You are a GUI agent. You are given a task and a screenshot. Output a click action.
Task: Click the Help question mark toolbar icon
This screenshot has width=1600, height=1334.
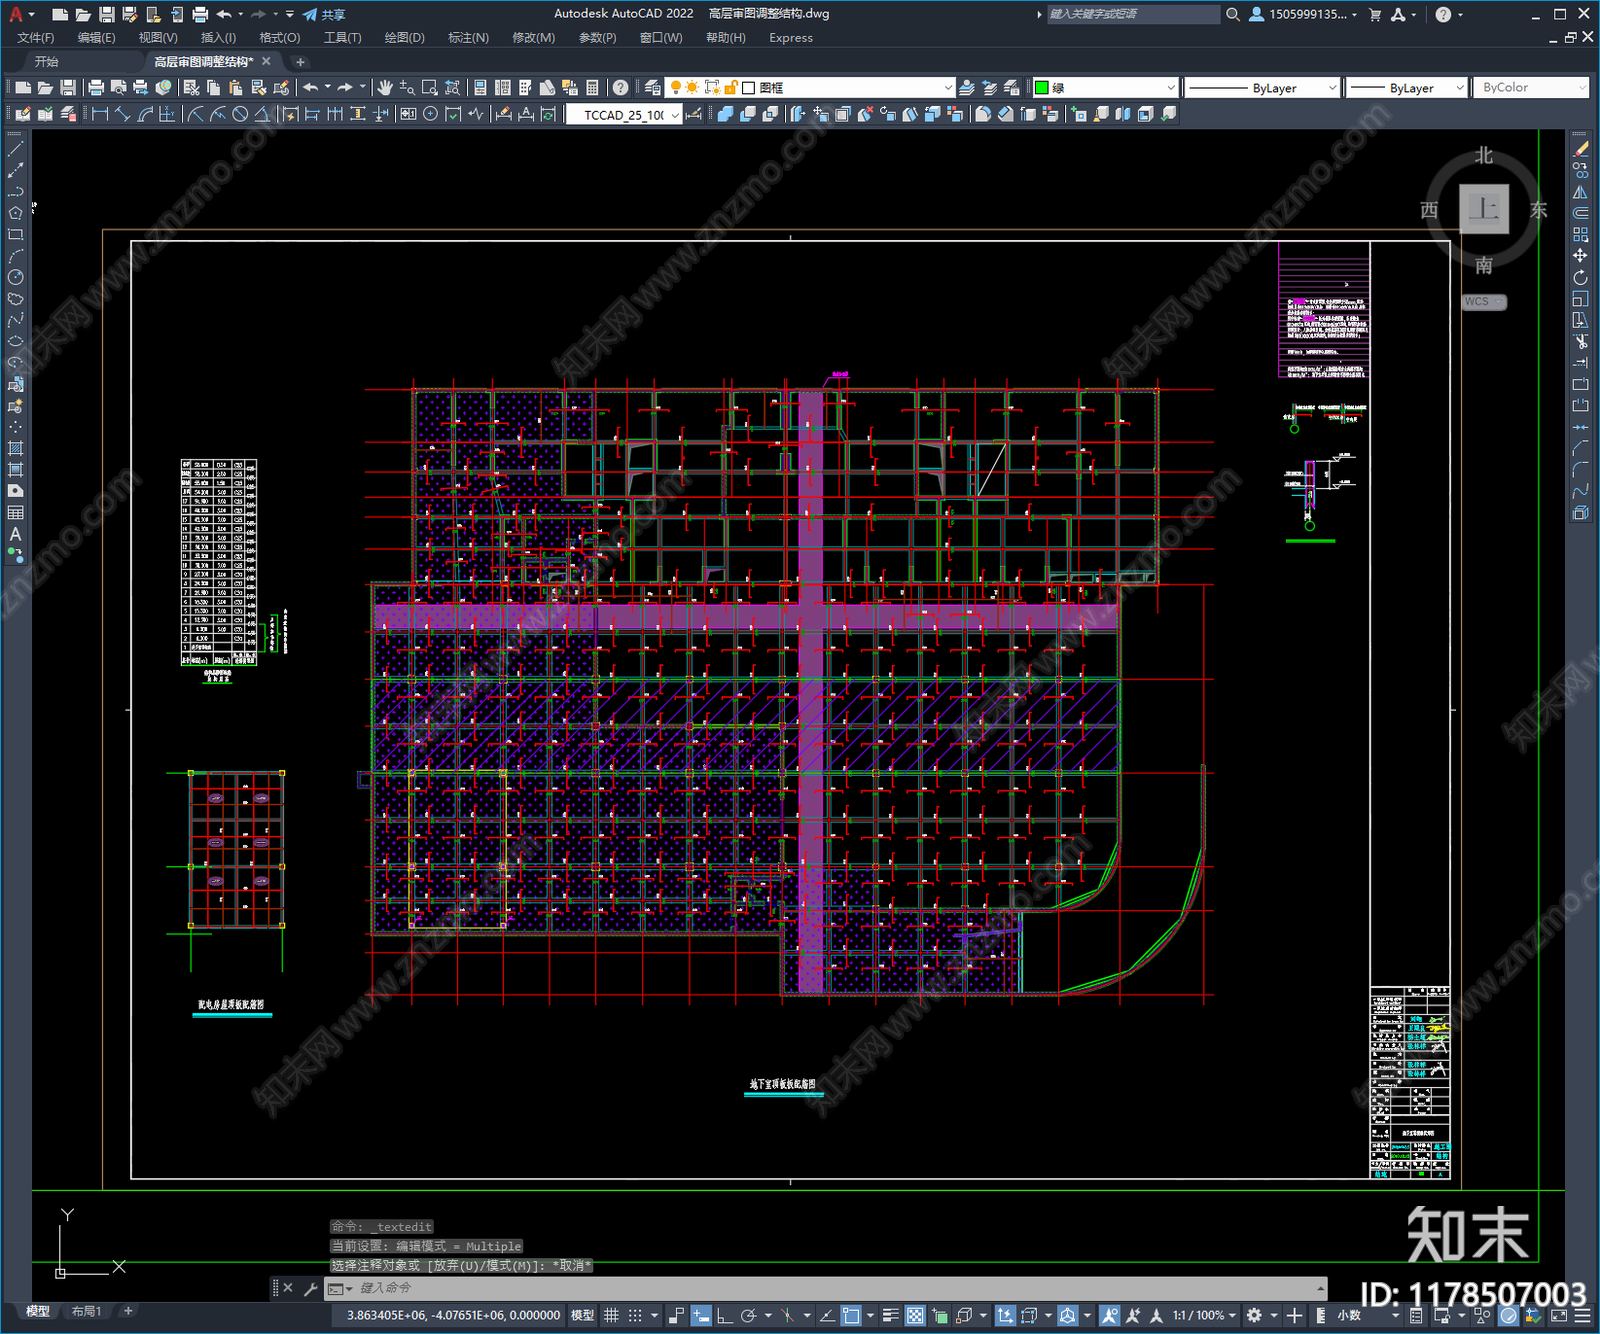coord(621,88)
